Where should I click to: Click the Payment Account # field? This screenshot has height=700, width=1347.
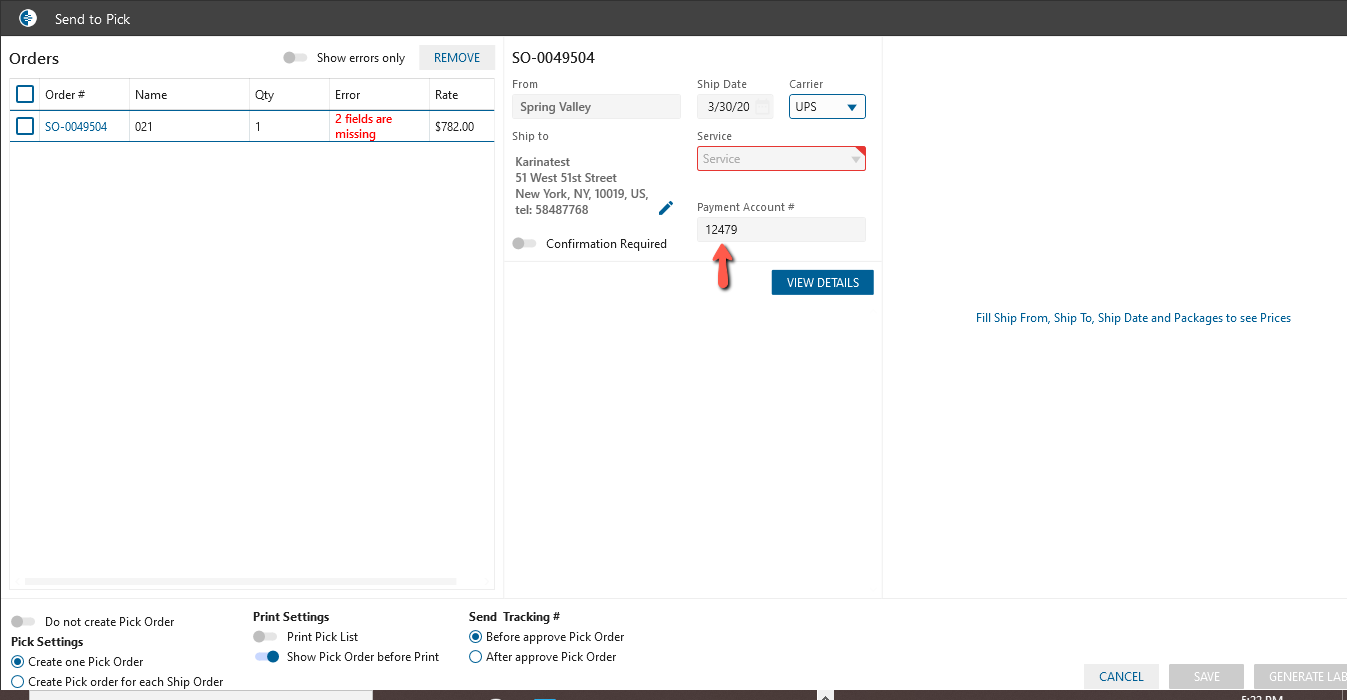pos(781,229)
